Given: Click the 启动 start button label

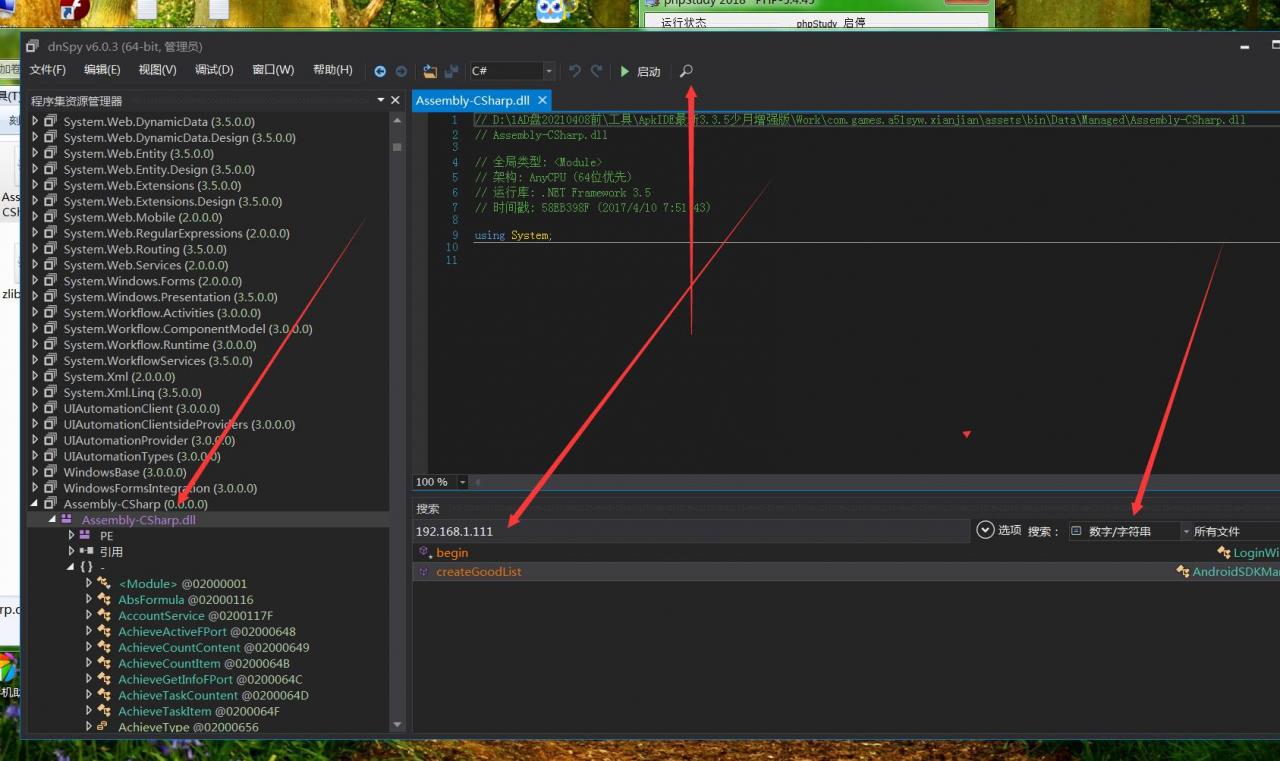Looking at the screenshot, I should pos(649,72).
